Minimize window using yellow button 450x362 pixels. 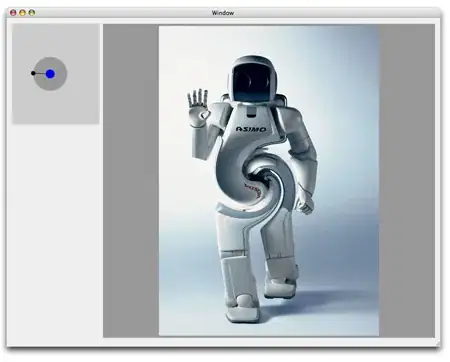22,13
